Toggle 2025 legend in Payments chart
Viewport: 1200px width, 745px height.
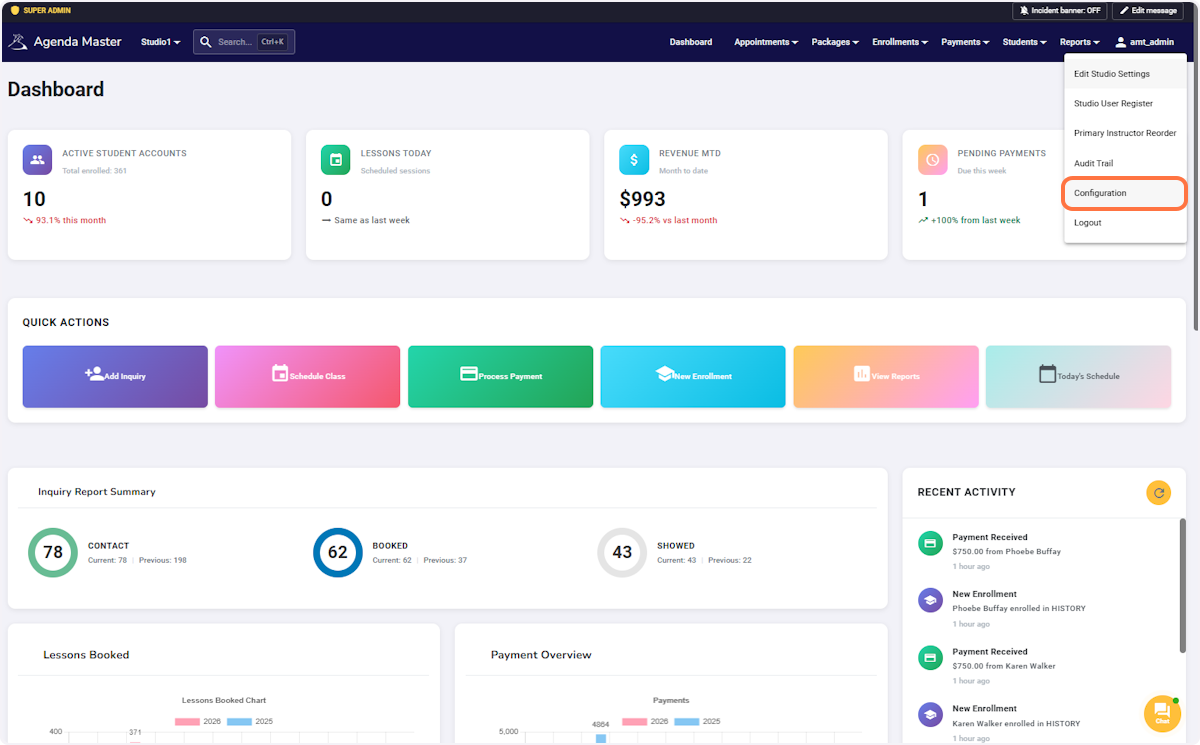697,721
